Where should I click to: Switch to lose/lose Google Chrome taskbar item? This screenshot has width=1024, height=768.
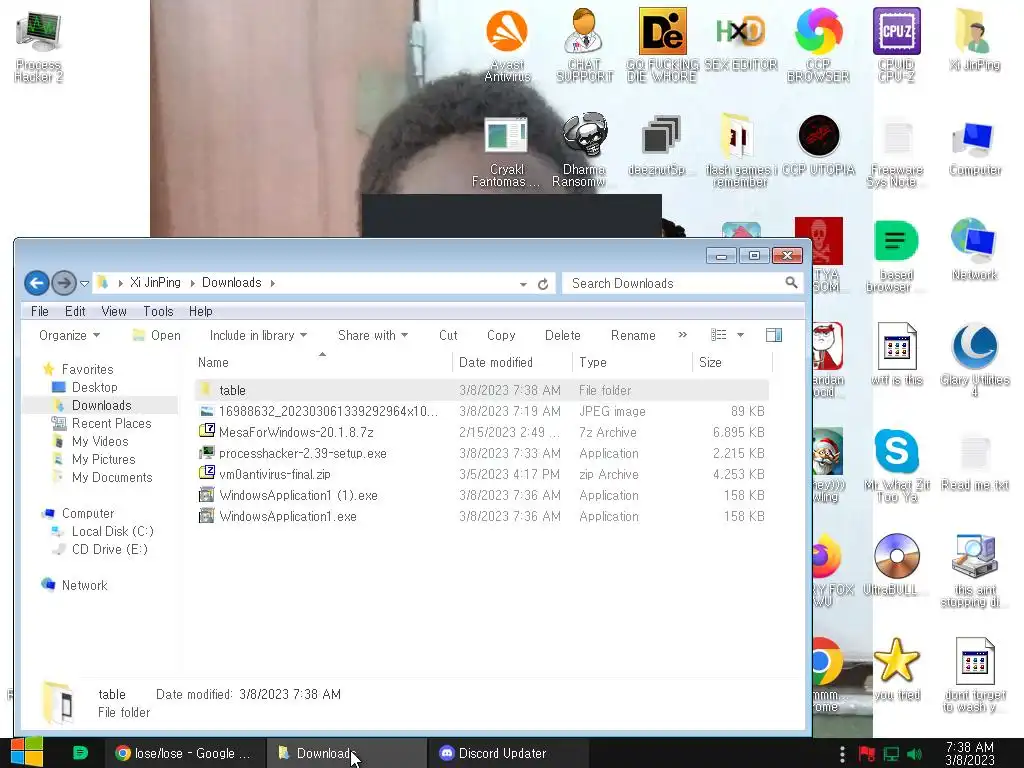(185, 753)
